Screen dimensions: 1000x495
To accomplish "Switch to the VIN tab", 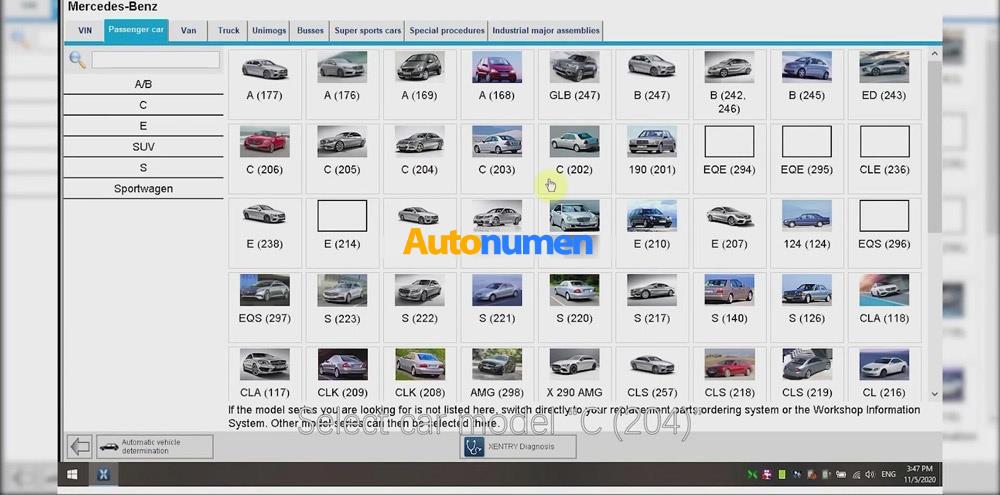I will [x=85, y=30].
